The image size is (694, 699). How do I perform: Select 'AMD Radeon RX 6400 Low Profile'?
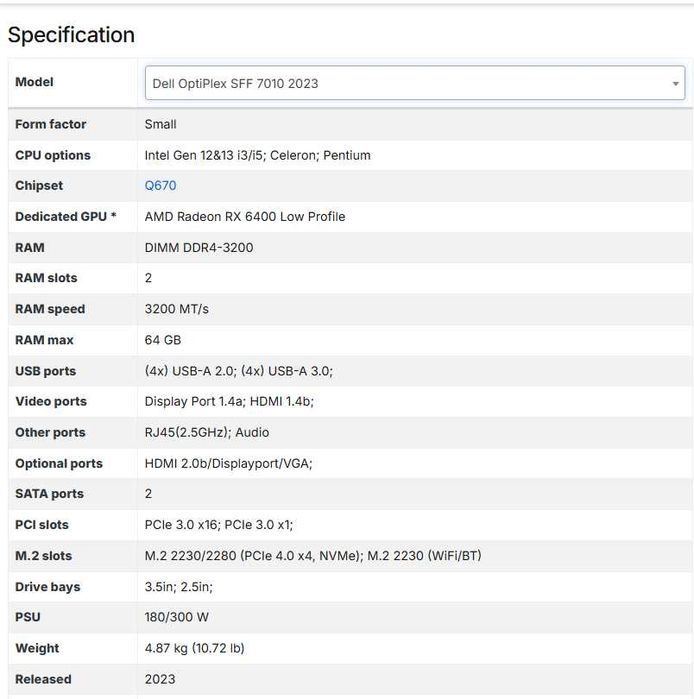pos(245,216)
